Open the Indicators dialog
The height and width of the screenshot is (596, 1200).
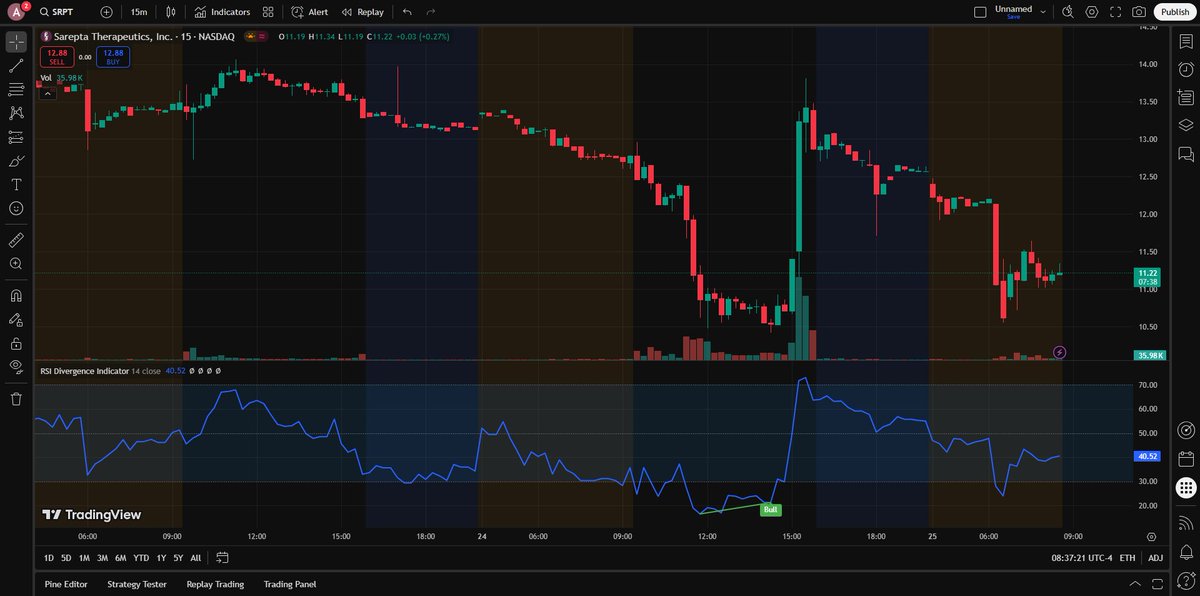[223, 12]
